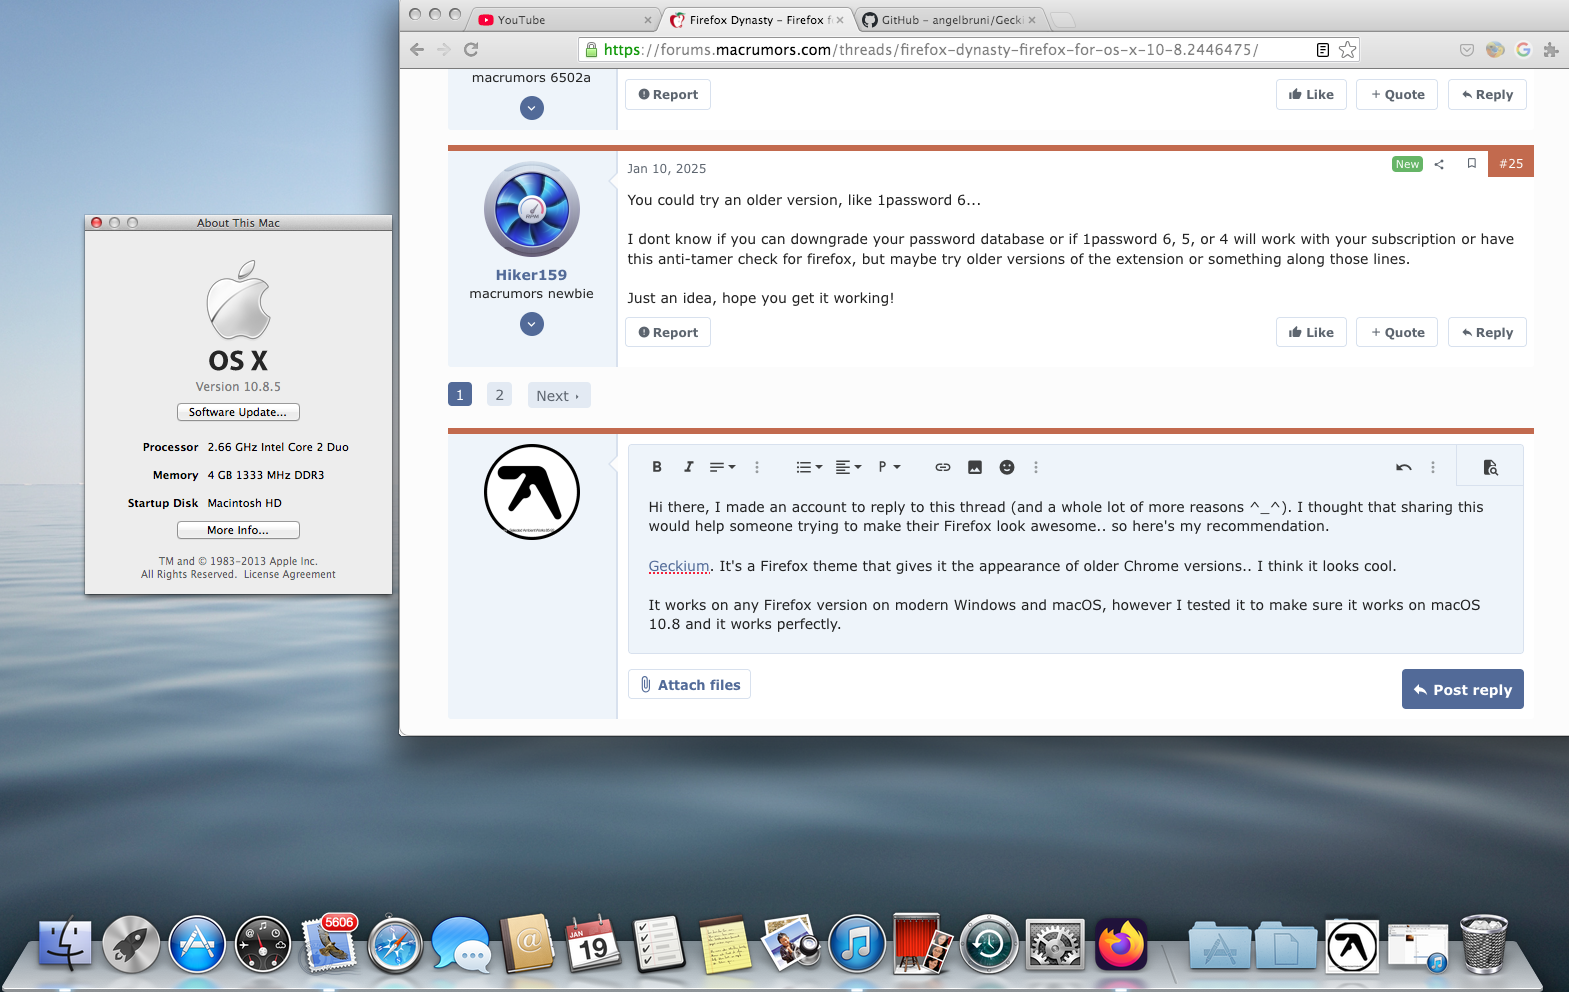The image size is (1569, 992).
Task: Click Software Update in About This Mac
Action: [238, 412]
